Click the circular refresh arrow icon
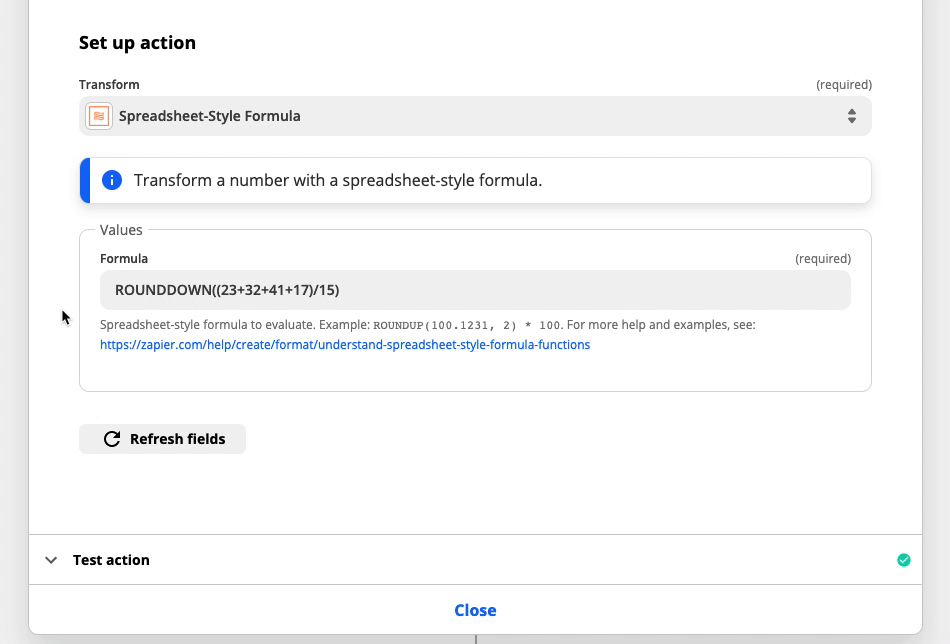 coord(112,439)
